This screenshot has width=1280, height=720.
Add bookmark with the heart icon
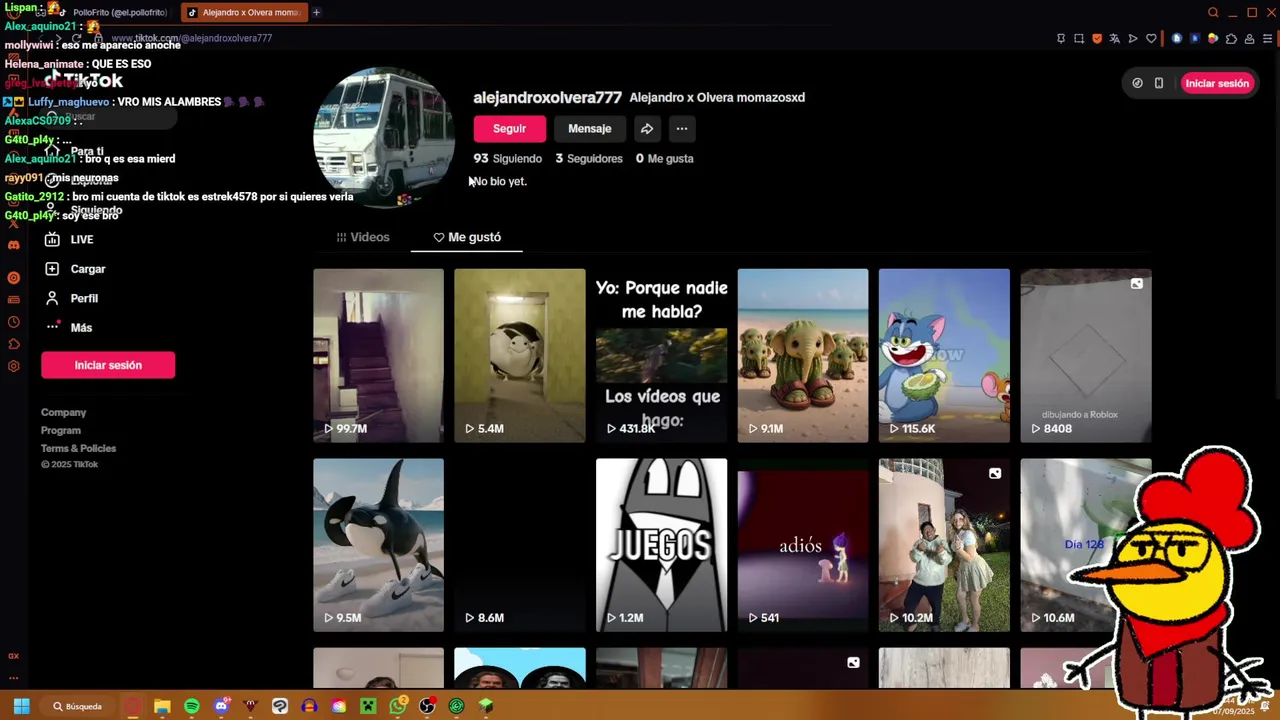[x=1151, y=39]
